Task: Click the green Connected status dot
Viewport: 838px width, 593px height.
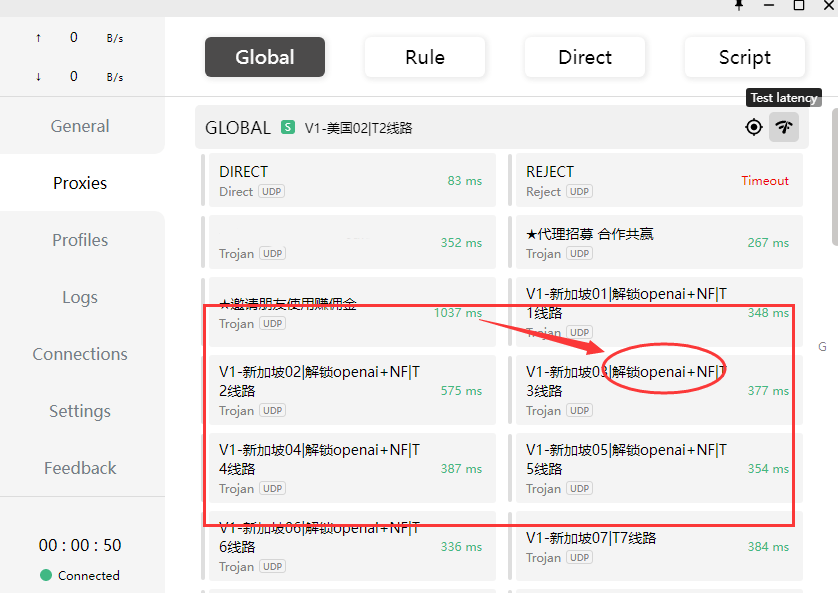Action: coord(46,575)
